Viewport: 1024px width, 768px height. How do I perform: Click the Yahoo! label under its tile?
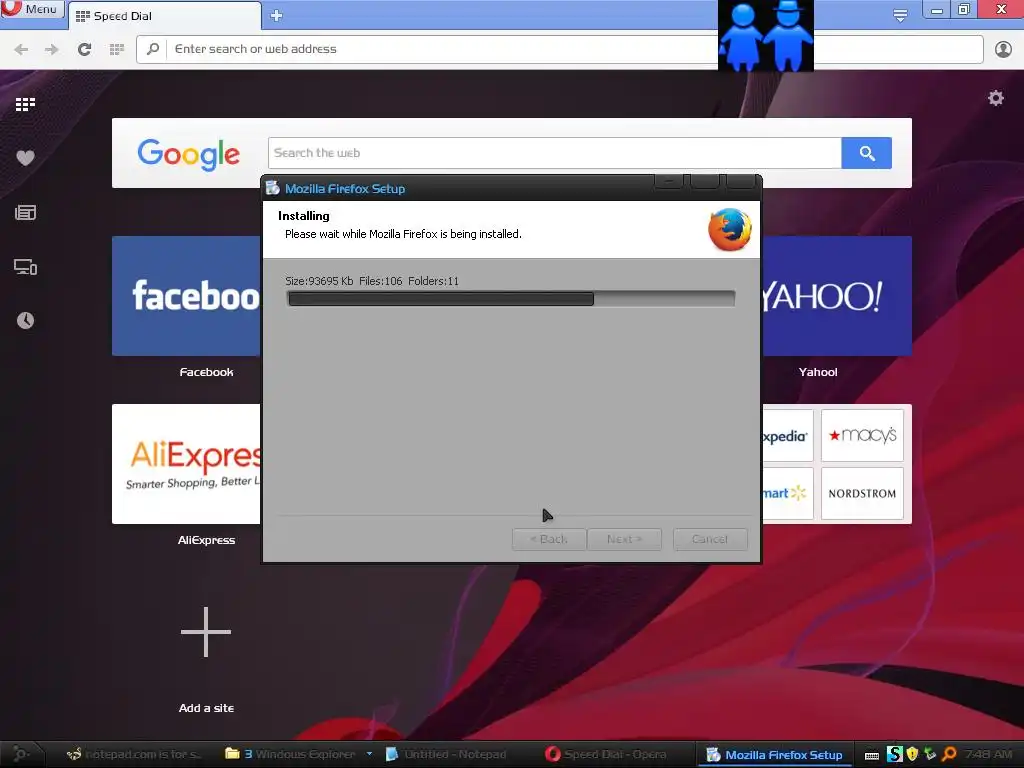coord(818,372)
